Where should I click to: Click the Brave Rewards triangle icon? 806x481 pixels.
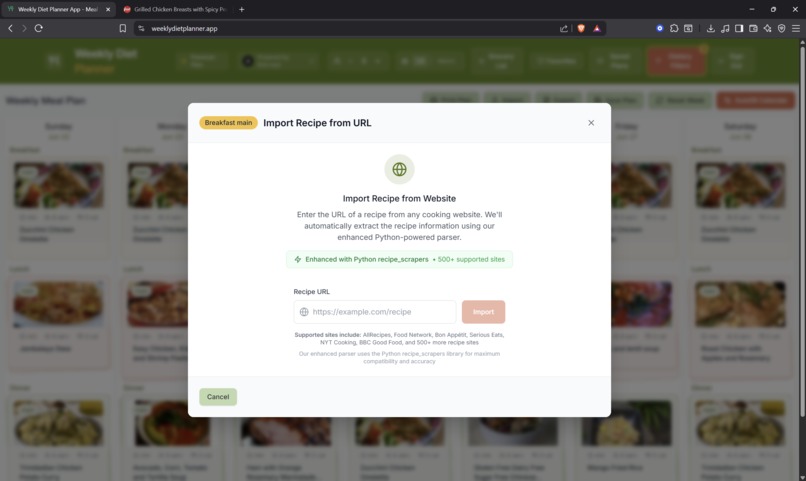[597, 28]
